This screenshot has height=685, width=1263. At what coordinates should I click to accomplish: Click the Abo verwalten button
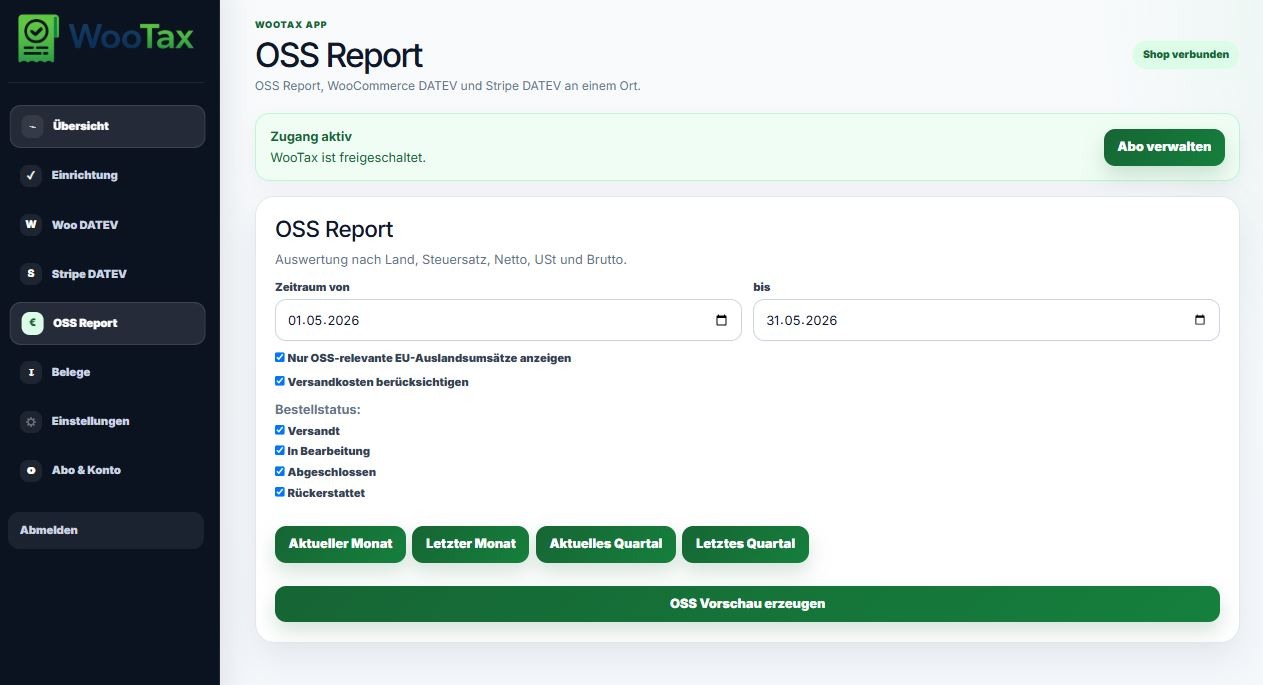point(1164,147)
